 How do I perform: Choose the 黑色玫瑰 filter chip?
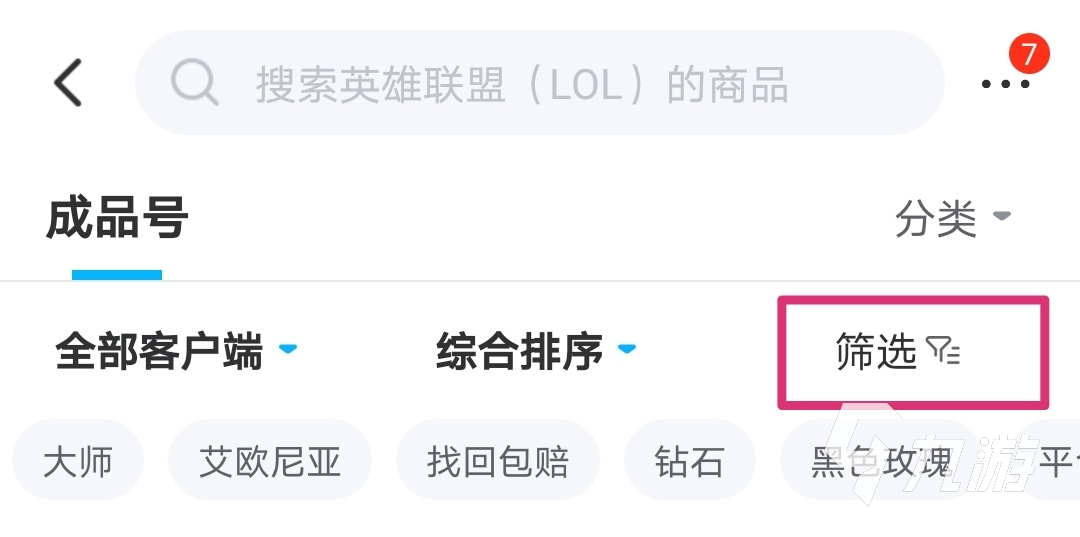[882, 462]
